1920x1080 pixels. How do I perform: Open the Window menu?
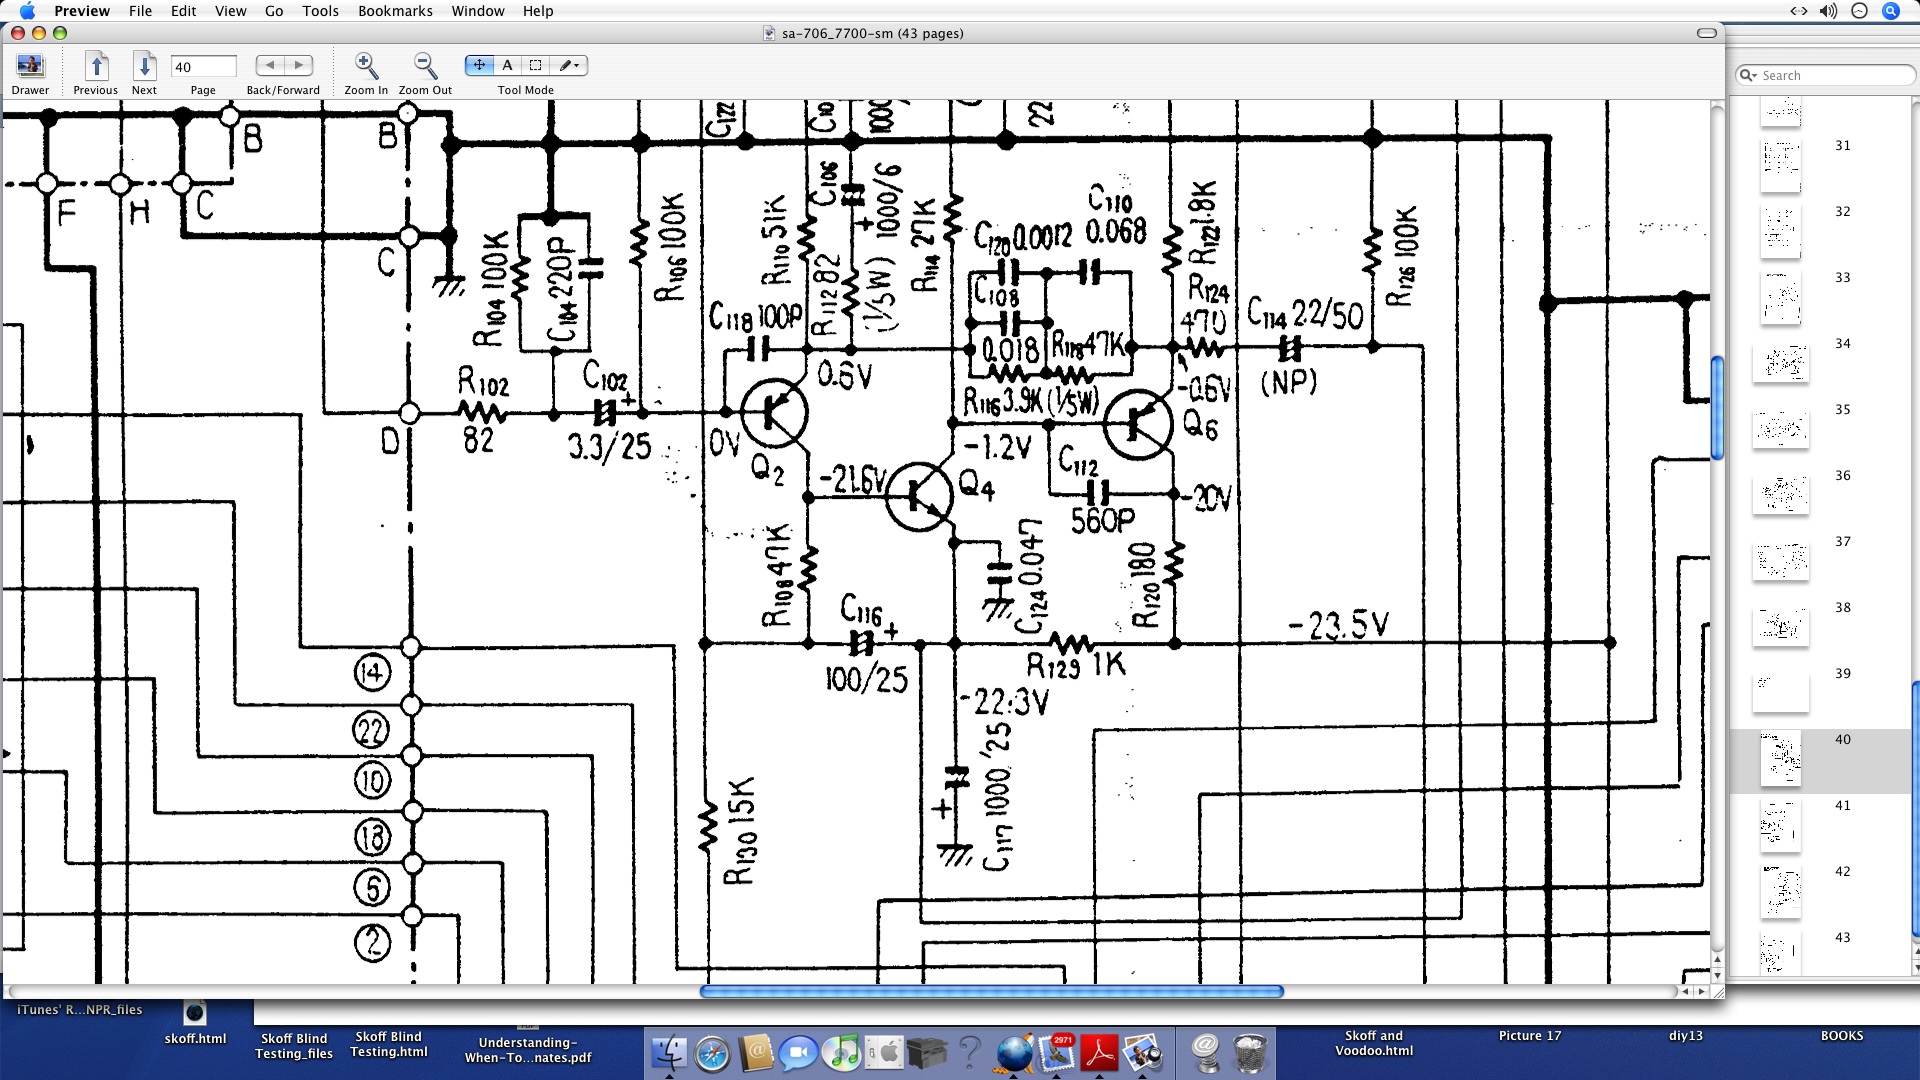tap(478, 11)
